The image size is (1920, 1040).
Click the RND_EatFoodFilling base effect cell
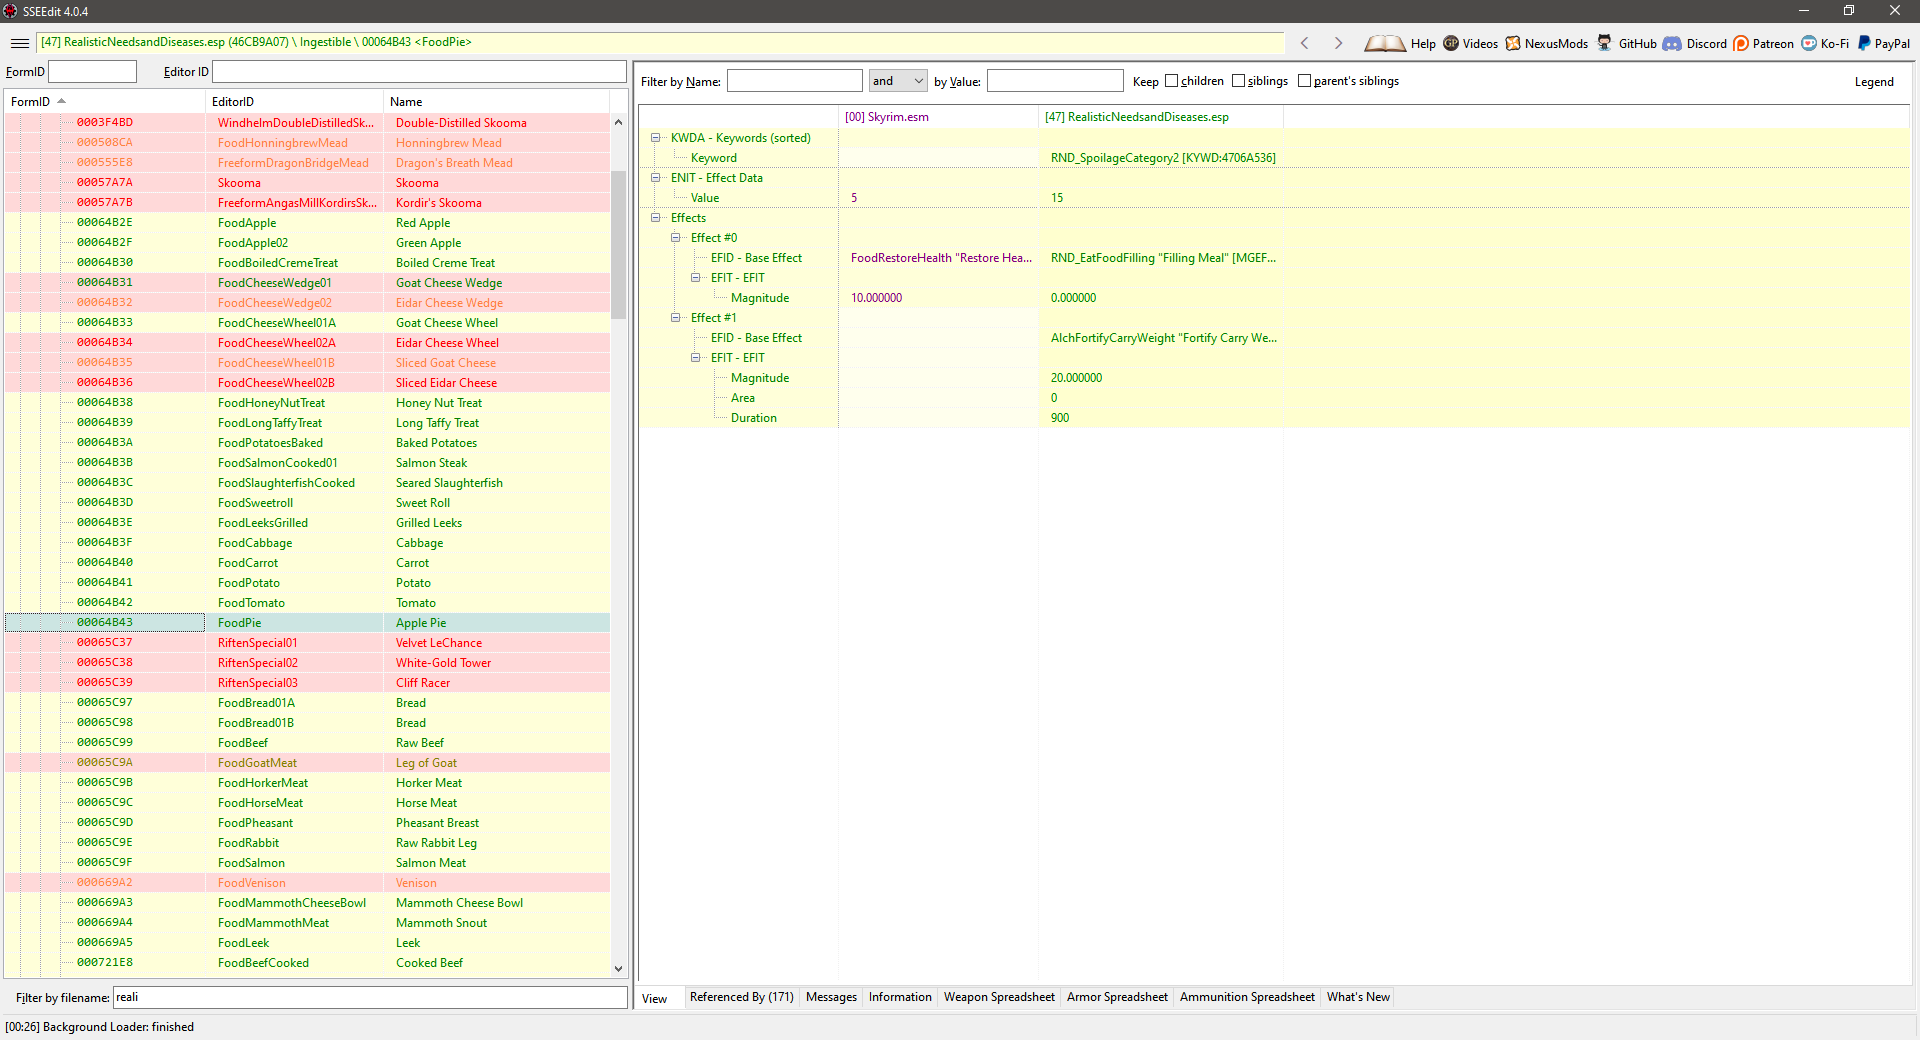pos(1162,258)
